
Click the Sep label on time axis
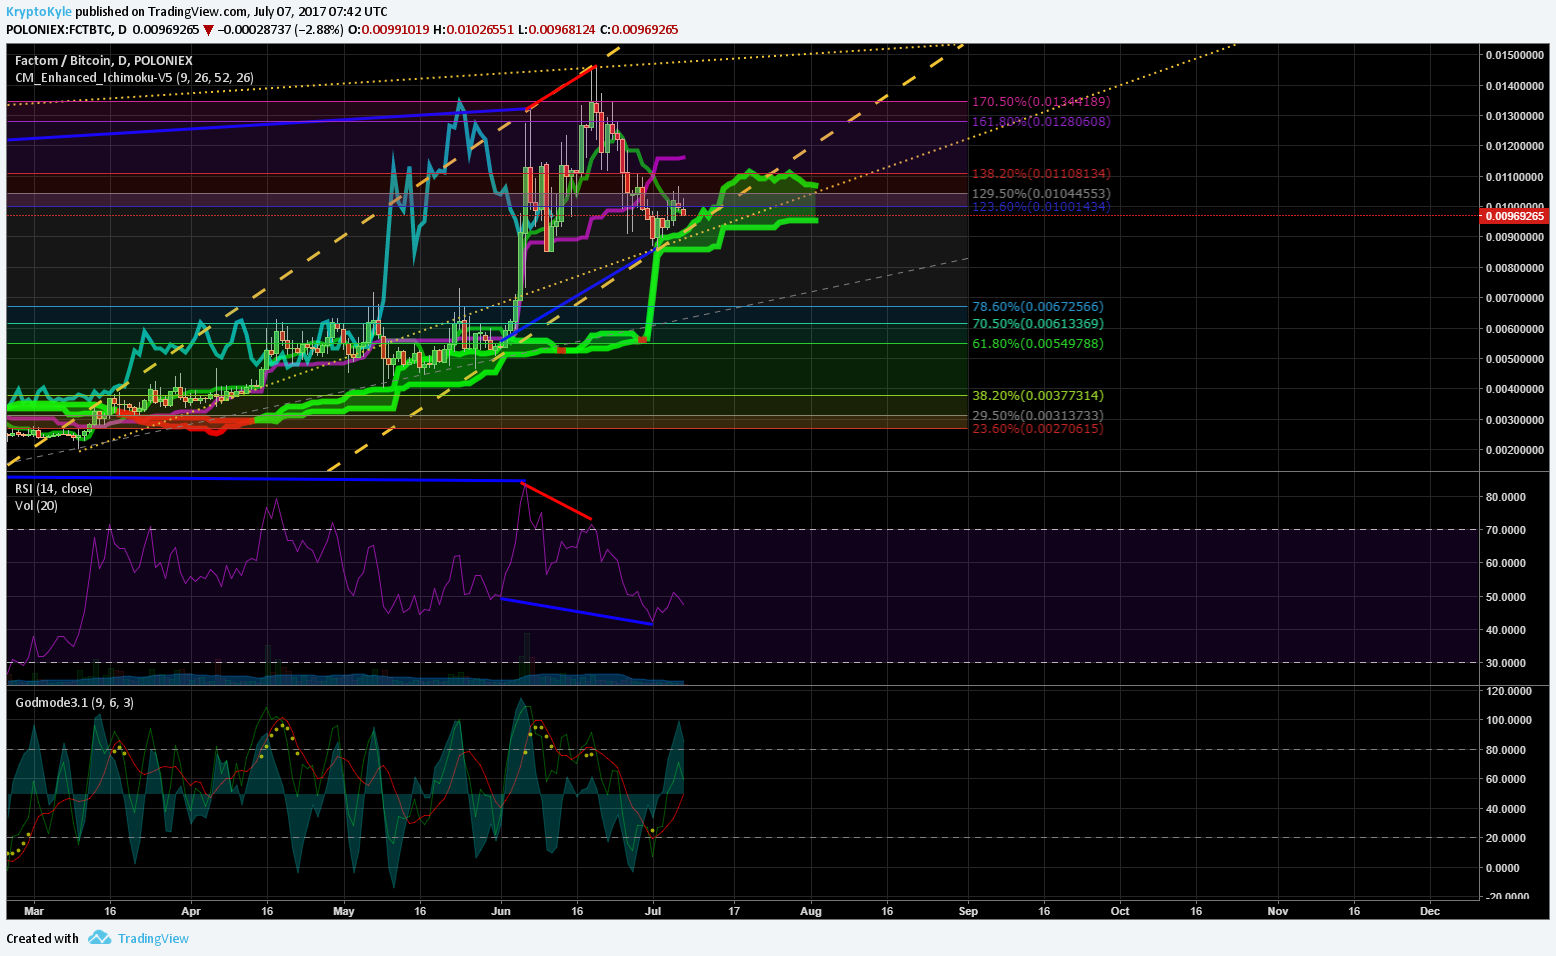pos(968,912)
